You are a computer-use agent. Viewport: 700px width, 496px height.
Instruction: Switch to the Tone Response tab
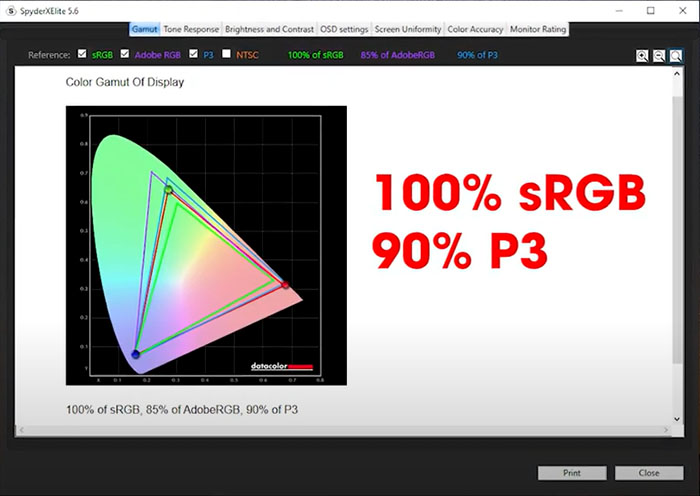click(x=191, y=29)
